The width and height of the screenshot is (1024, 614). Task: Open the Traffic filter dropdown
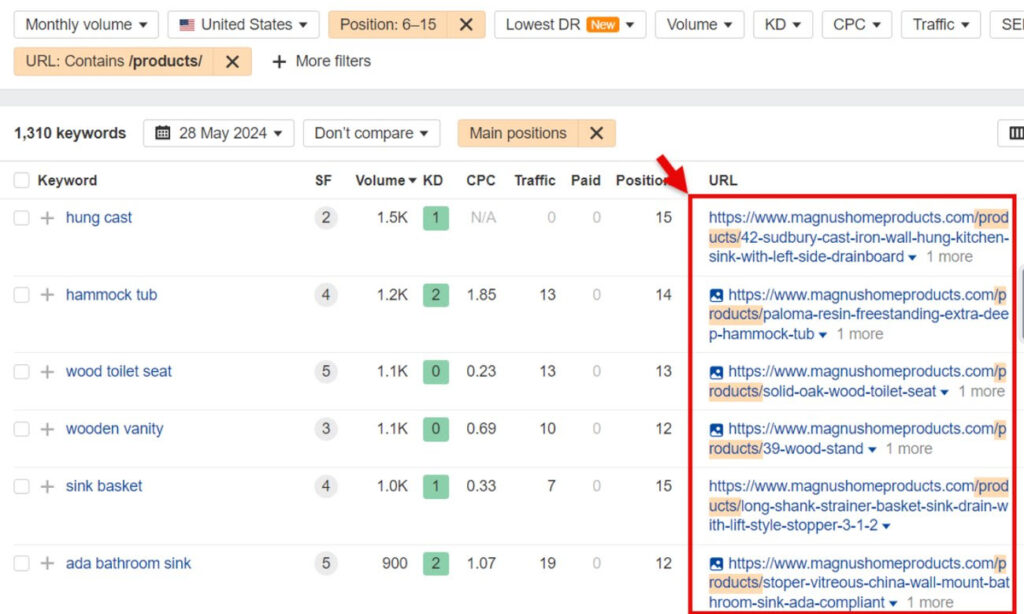tap(940, 25)
